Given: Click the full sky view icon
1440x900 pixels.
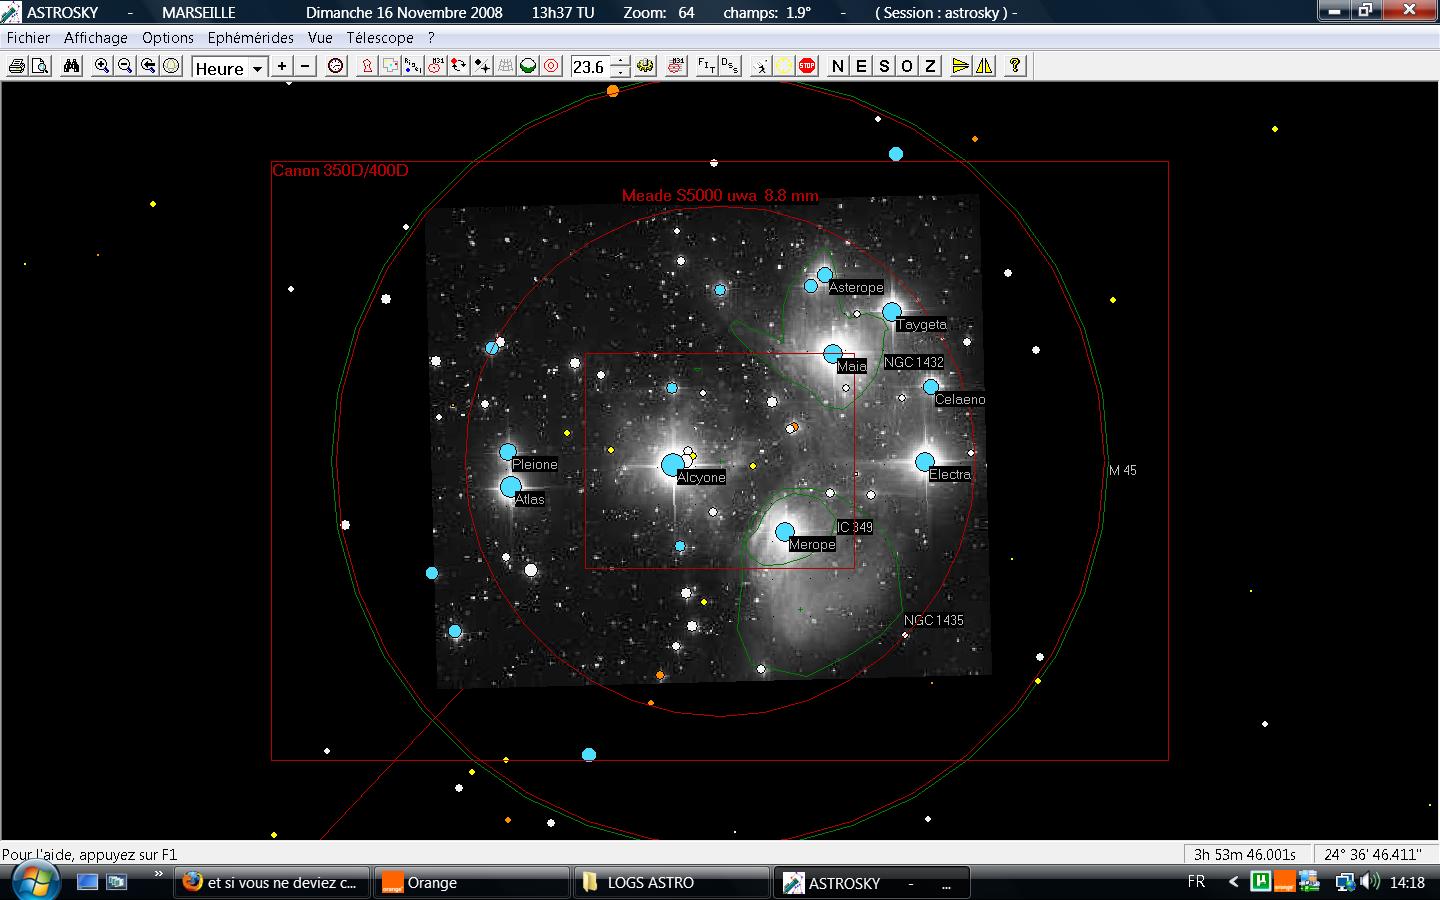Looking at the screenshot, I should [x=171, y=66].
